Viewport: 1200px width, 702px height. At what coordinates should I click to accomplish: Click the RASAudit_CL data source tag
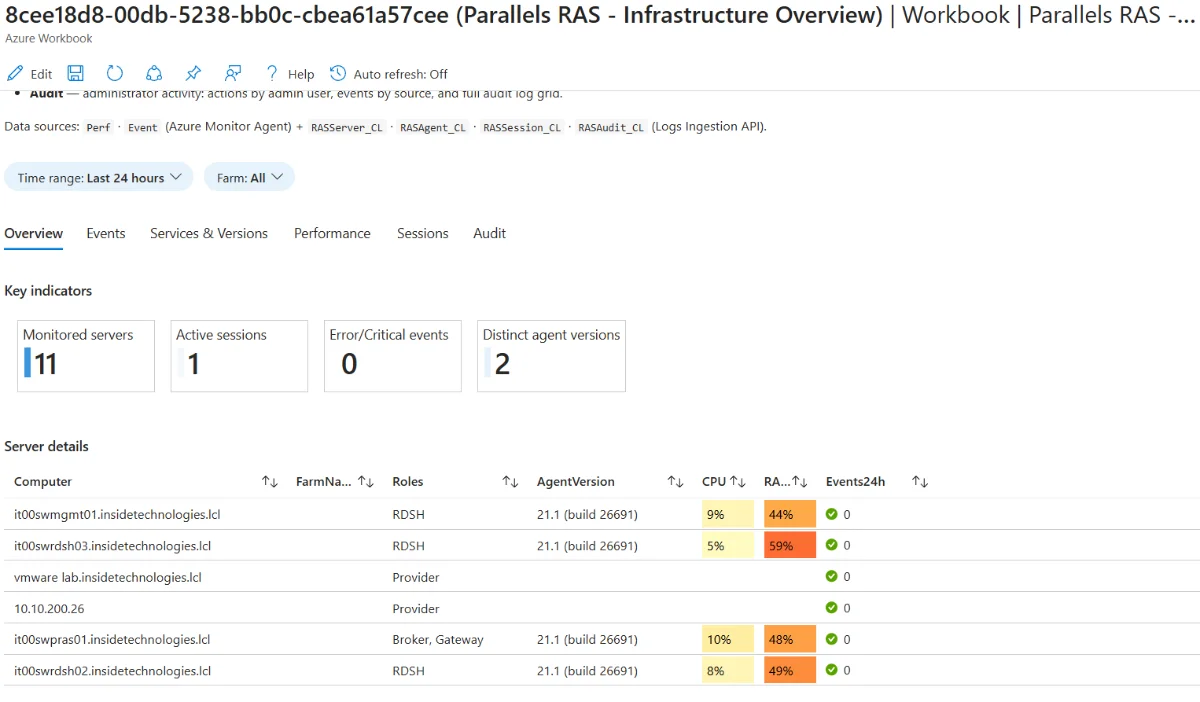(x=611, y=128)
